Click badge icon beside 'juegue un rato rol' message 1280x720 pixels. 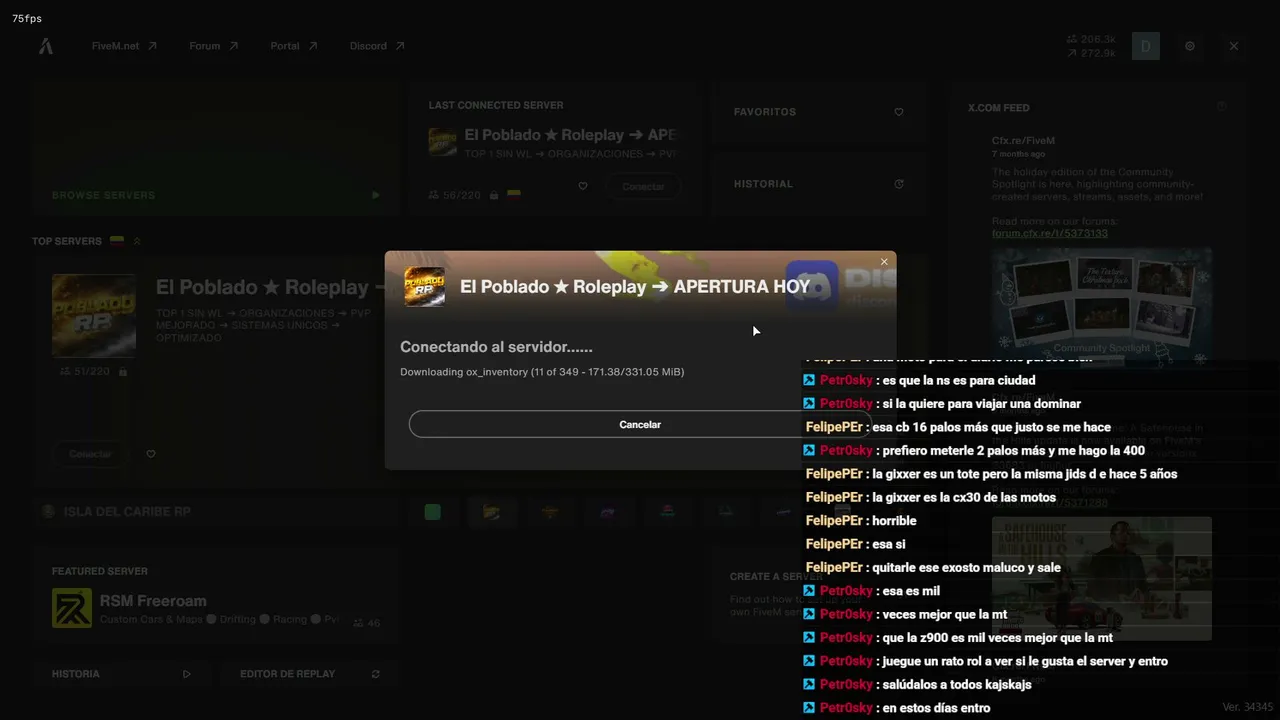(x=810, y=661)
